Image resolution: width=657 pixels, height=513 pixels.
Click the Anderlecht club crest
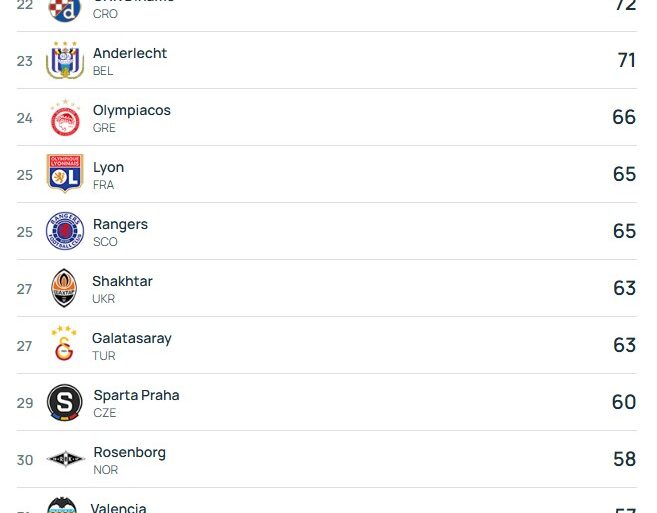click(65, 61)
